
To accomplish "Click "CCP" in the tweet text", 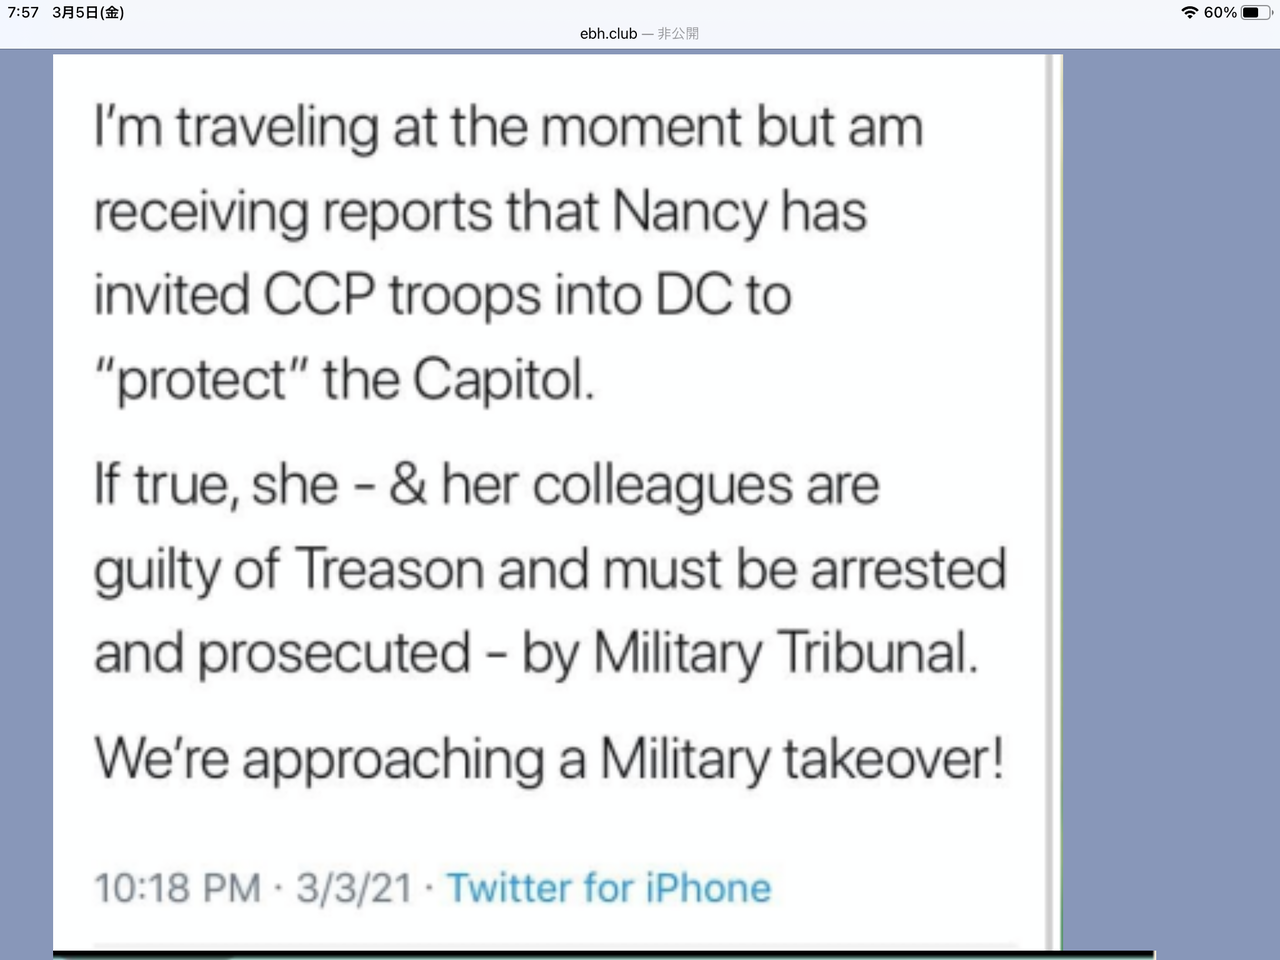I will pyautogui.click(x=319, y=296).
